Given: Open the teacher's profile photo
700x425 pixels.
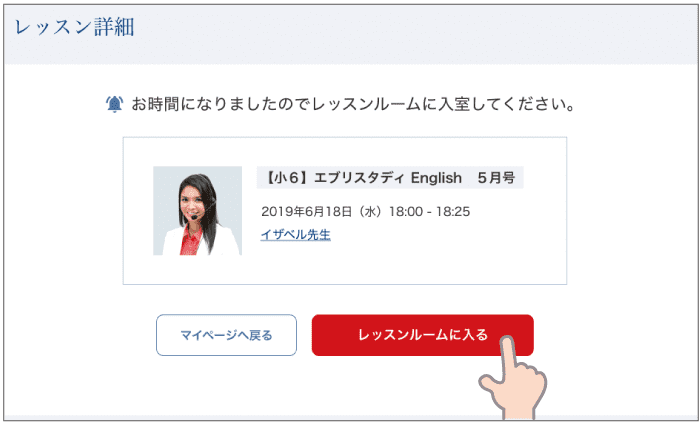Looking at the screenshot, I should pos(197,211).
